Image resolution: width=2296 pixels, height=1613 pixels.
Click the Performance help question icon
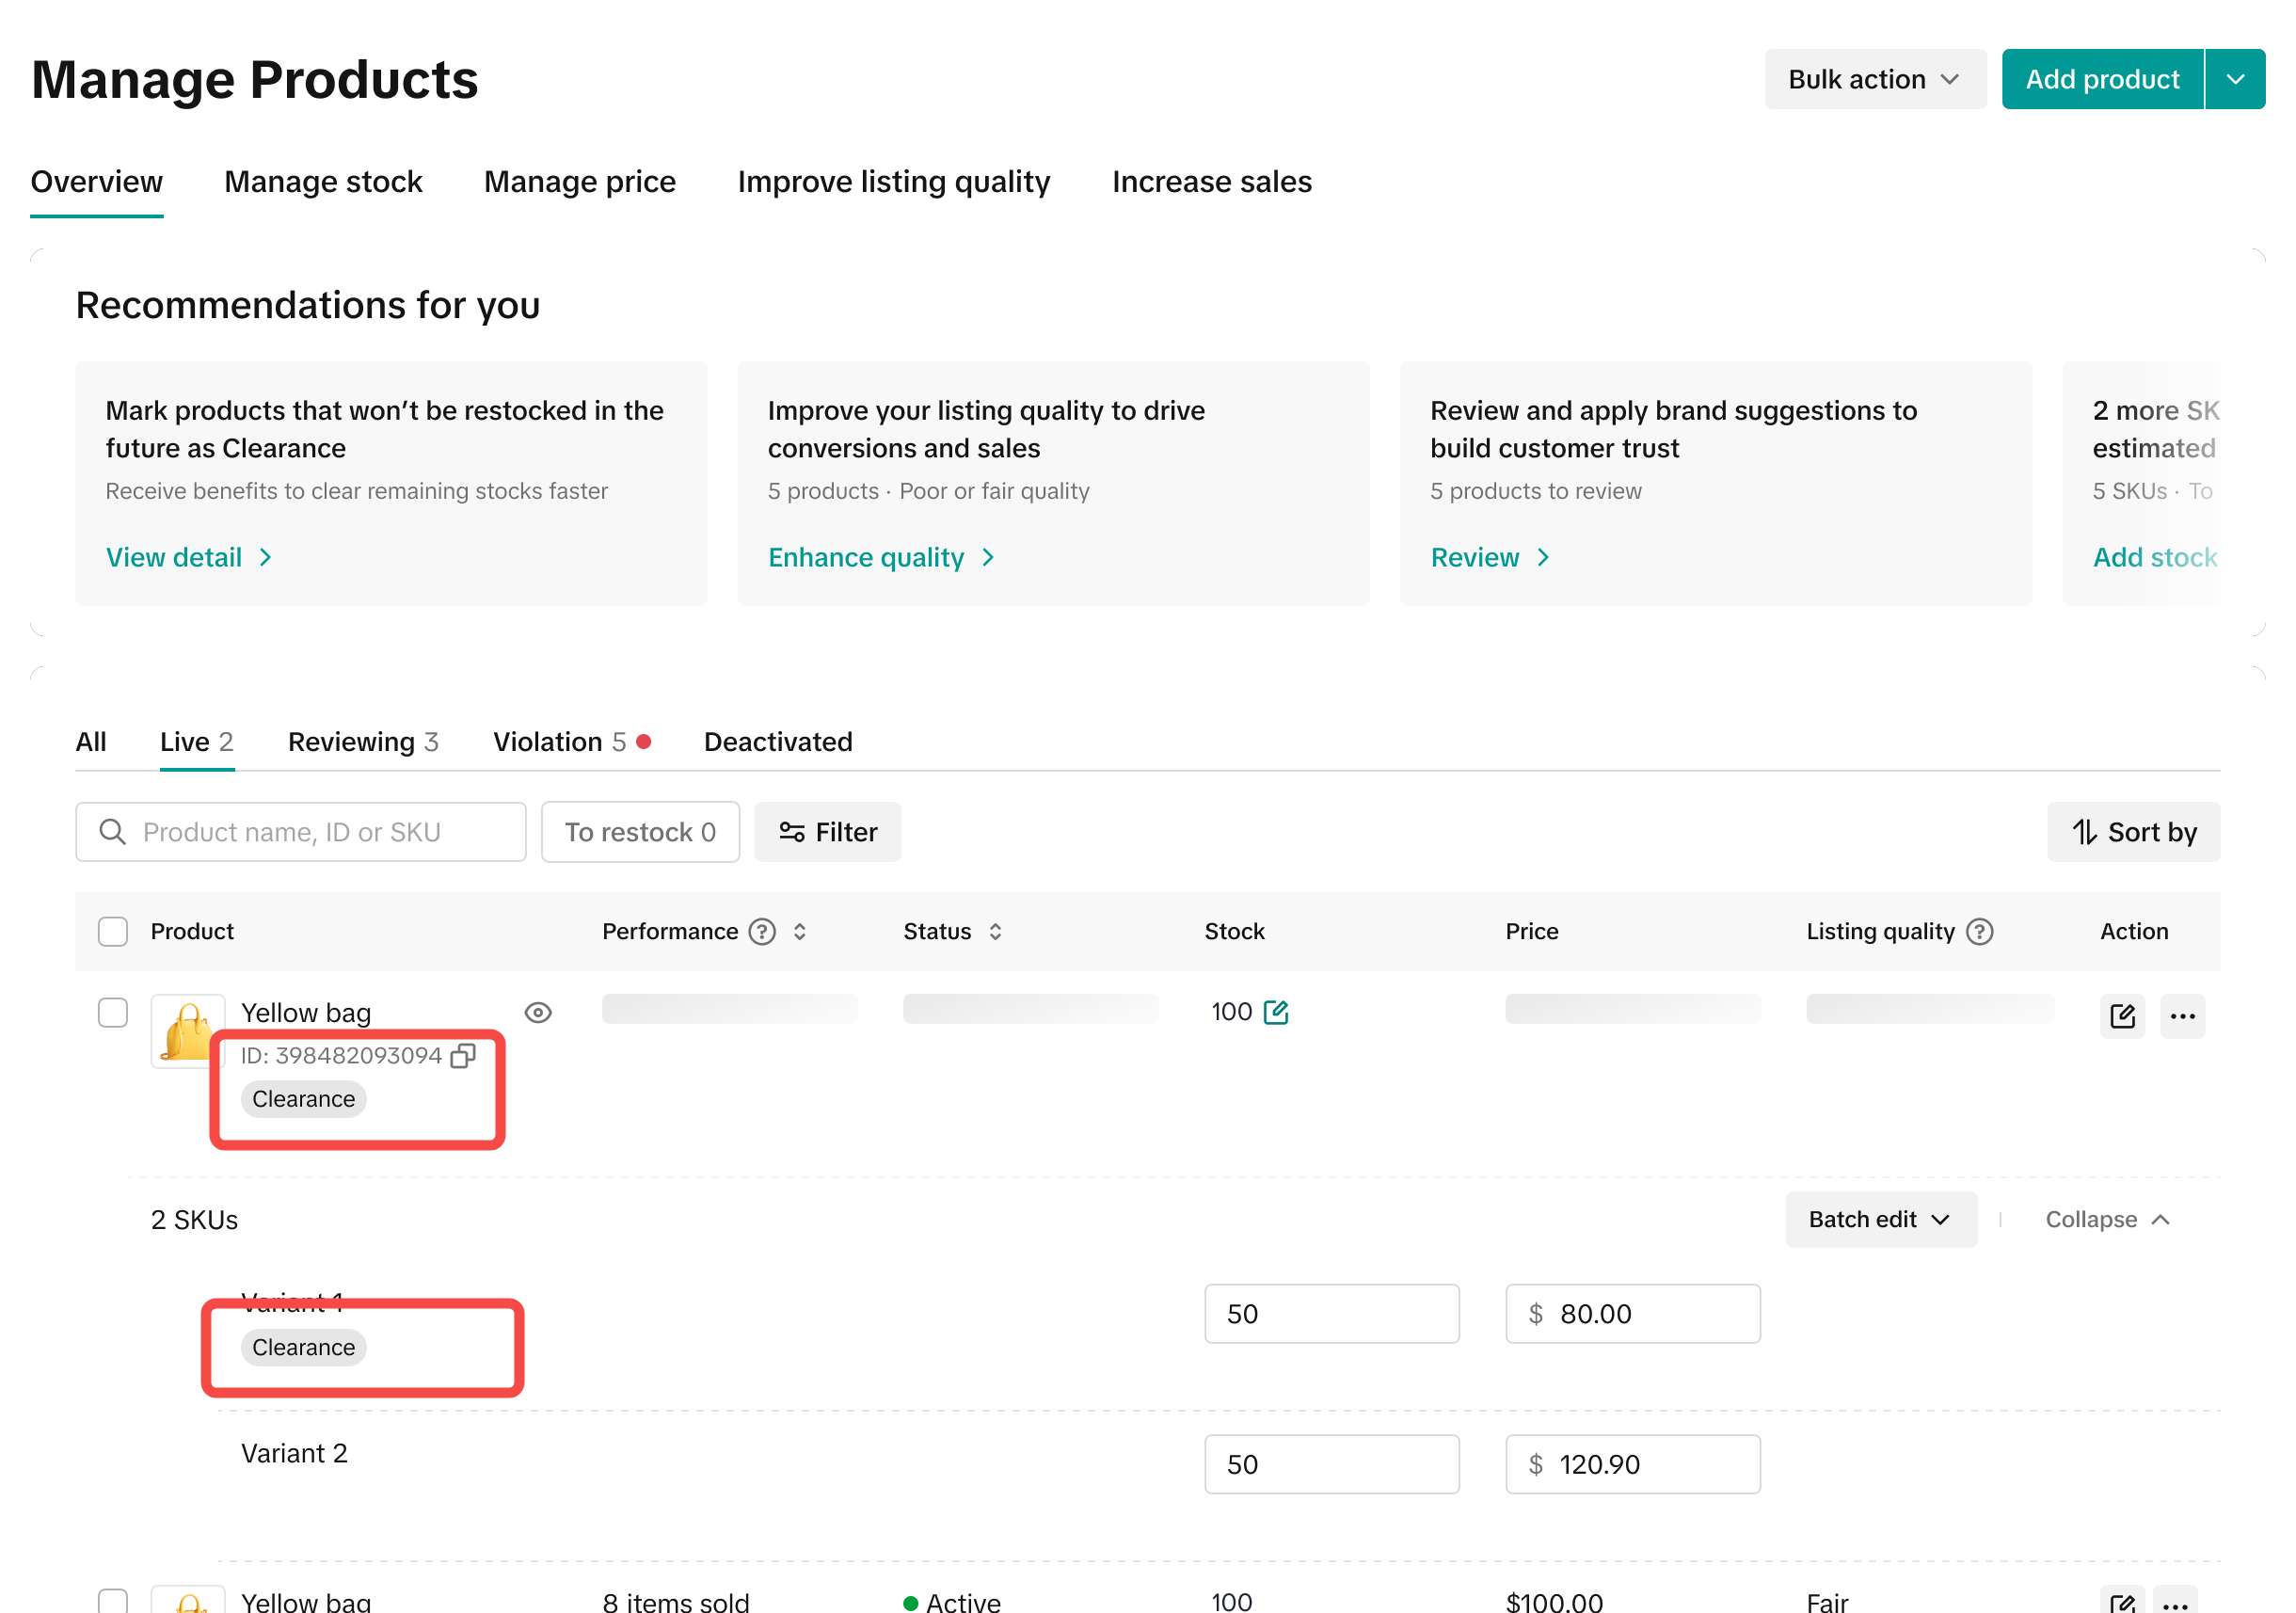(x=762, y=932)
